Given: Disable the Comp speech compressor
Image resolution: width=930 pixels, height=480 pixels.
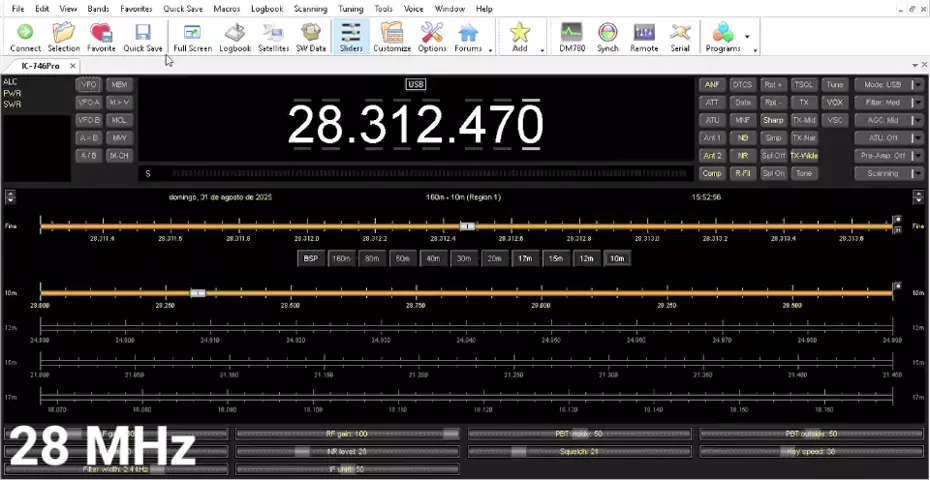Looking at the screenshot, I should tap(712, 173).
